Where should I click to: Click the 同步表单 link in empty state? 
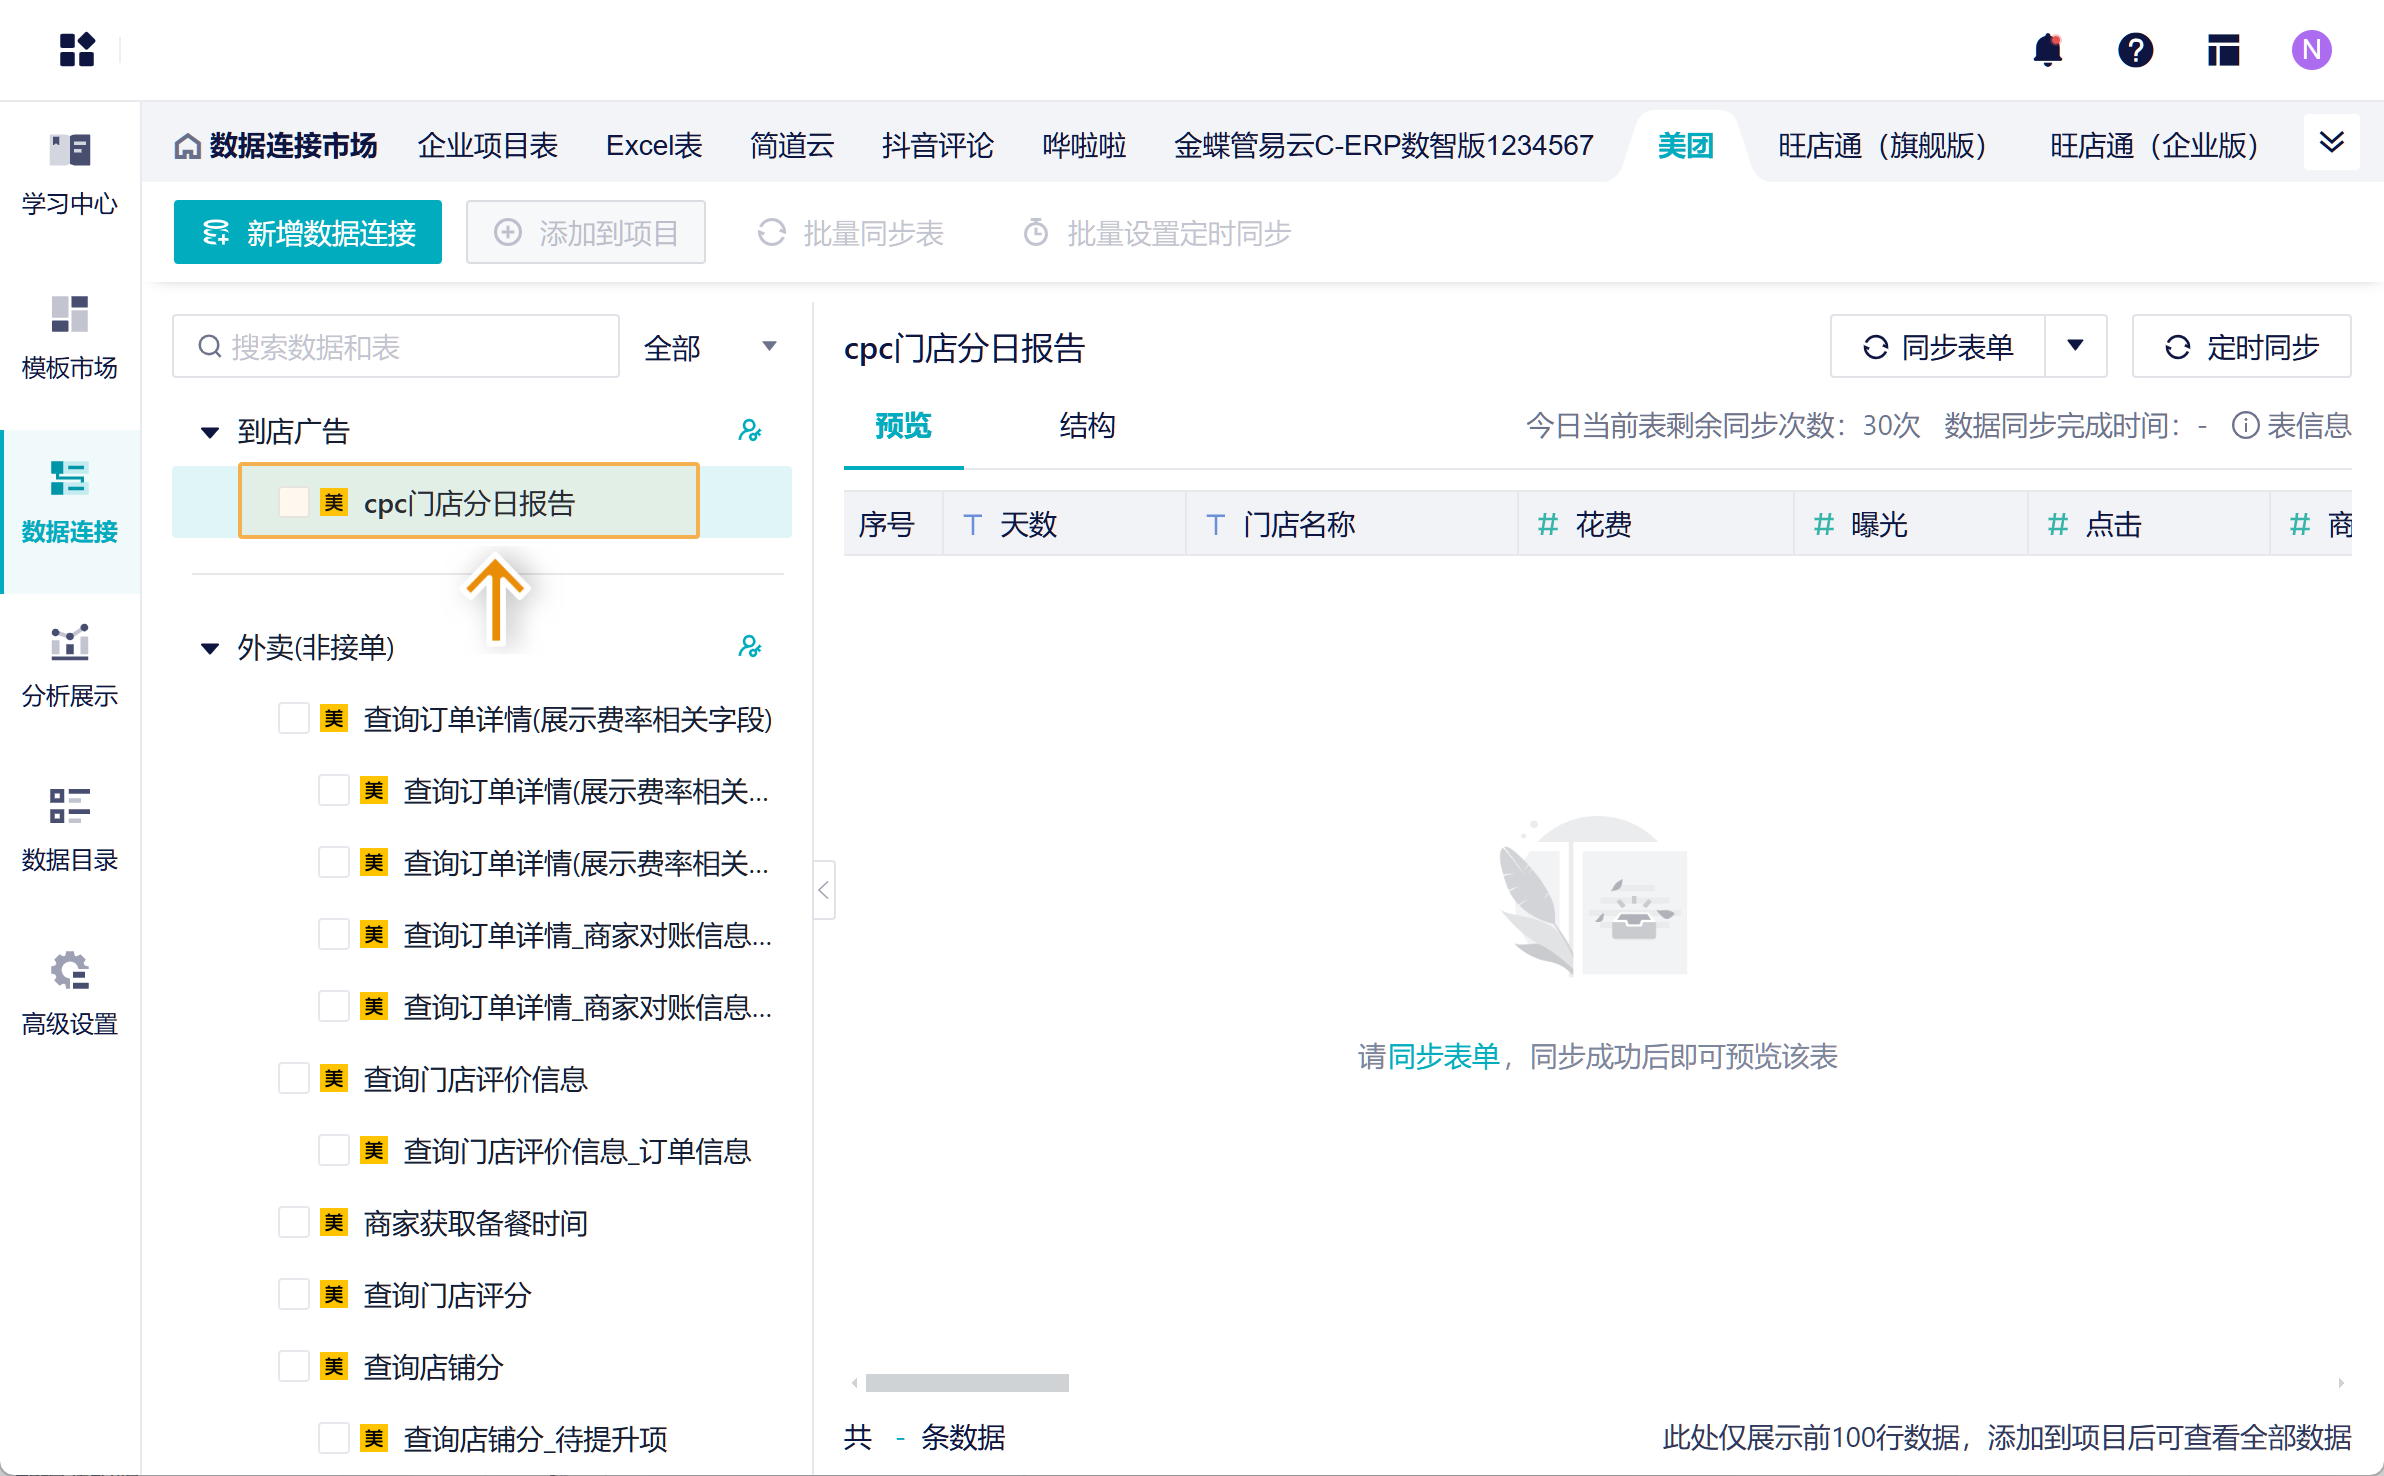click(x=1443, y=1057)
